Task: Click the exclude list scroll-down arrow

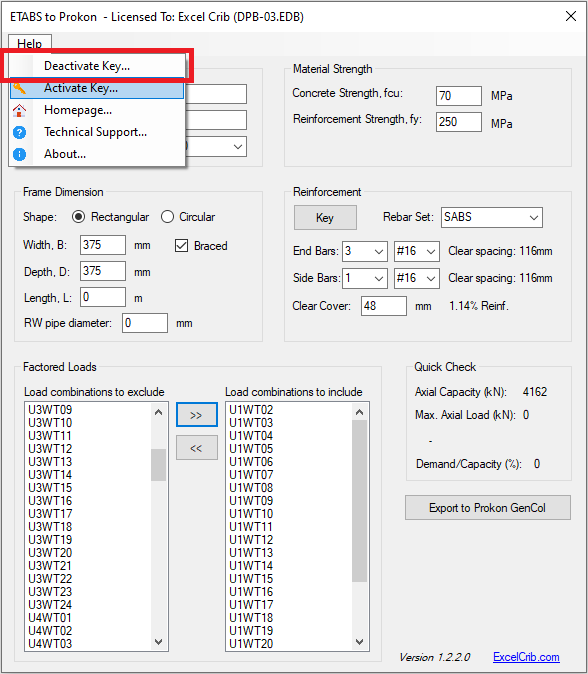Action: pyautogui.click(x=159, y=642)
